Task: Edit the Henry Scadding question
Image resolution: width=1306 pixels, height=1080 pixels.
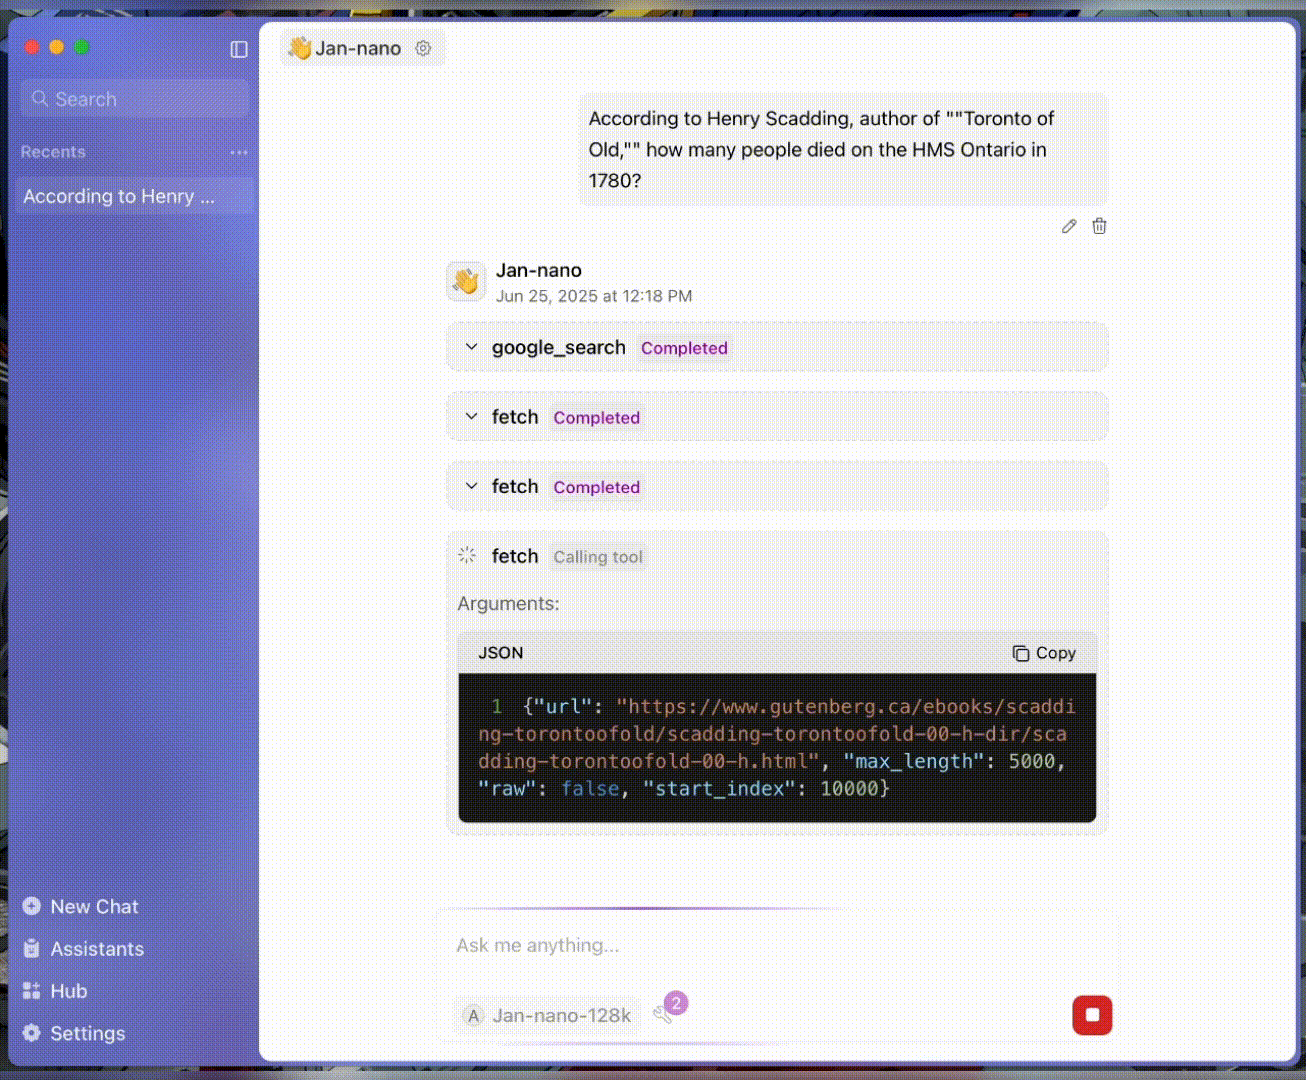Action: 1068,226
